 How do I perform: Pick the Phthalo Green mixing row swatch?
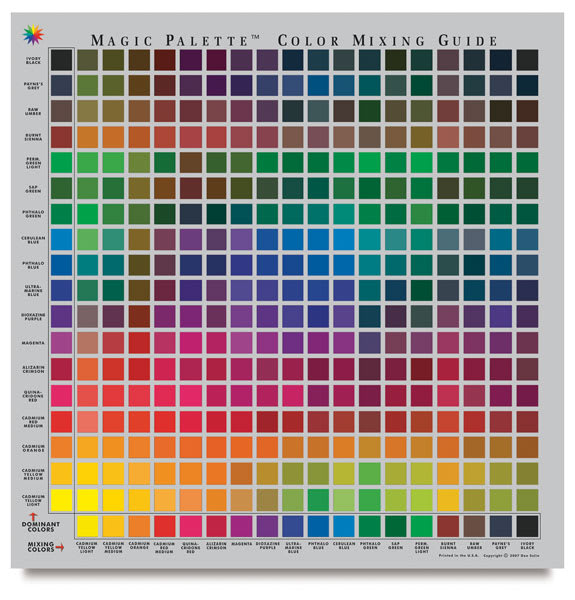(x=370, y=526)
